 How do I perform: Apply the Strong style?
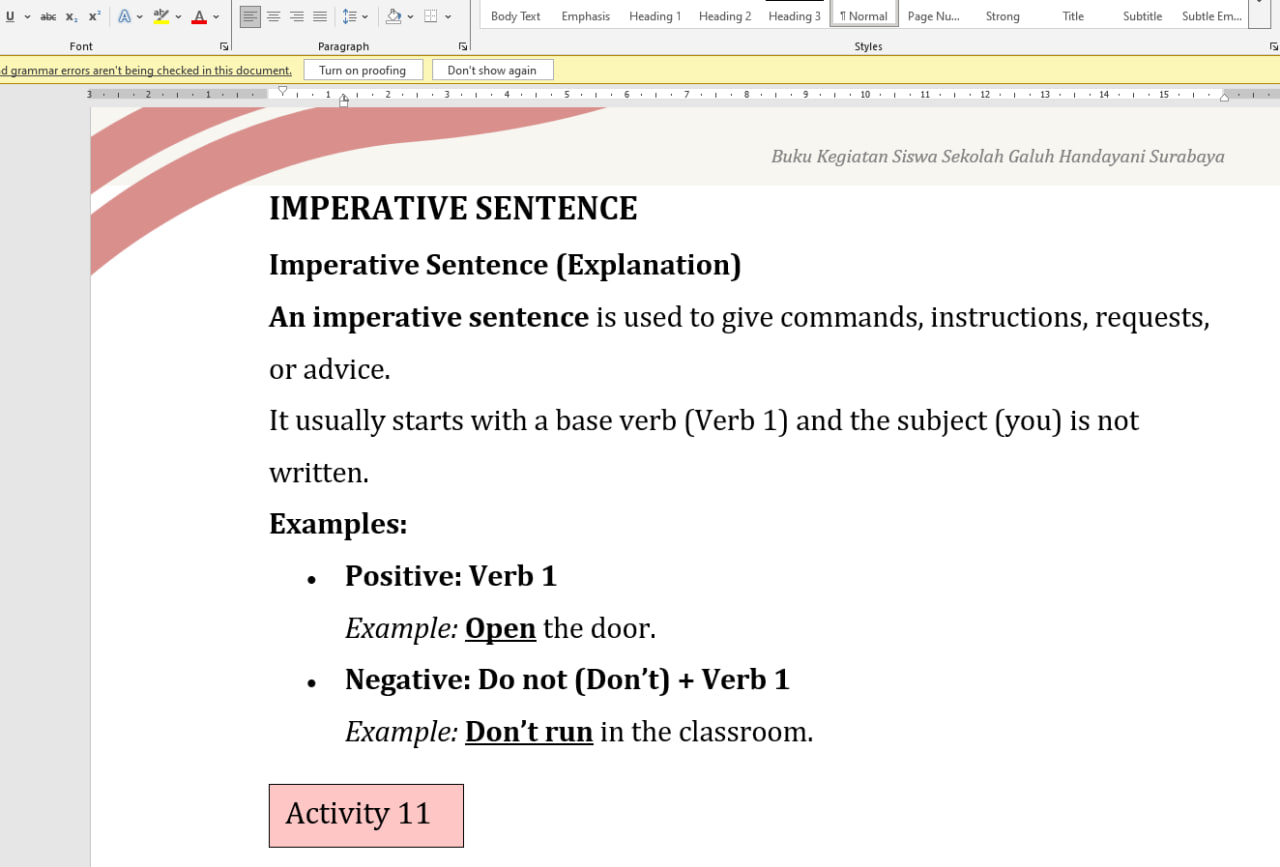pos(1003,15)
